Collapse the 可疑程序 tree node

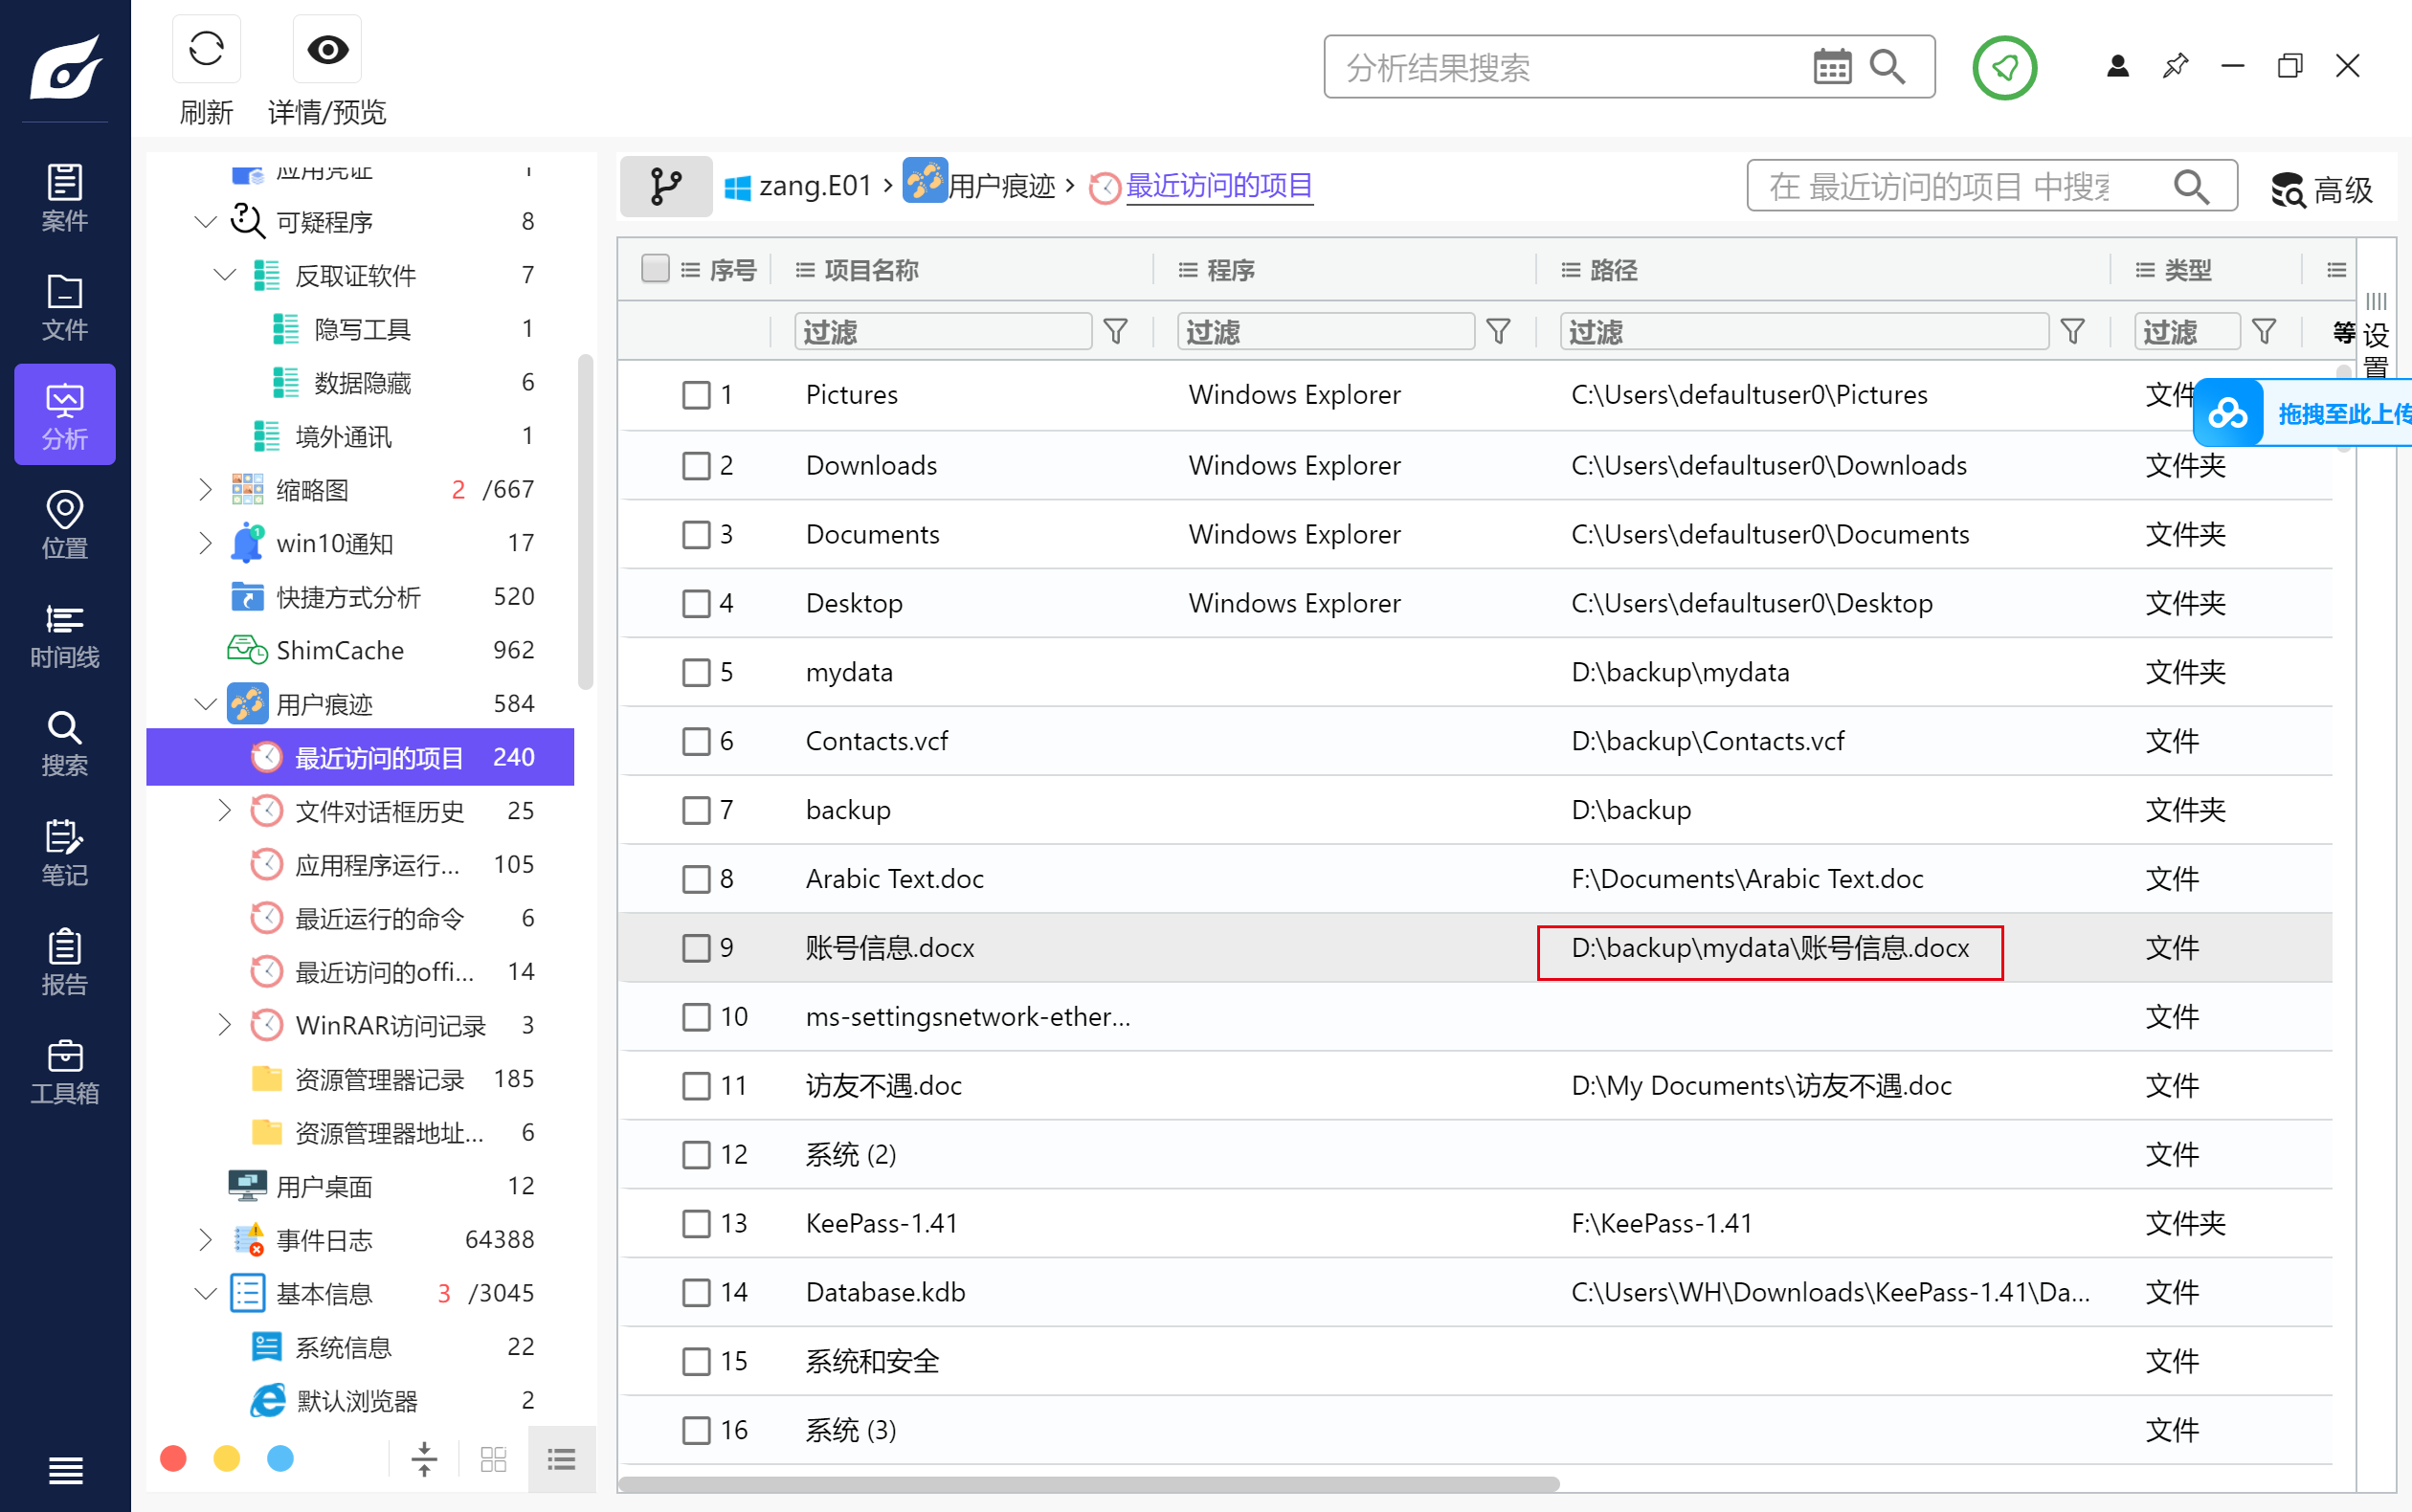tap(205, 221)
